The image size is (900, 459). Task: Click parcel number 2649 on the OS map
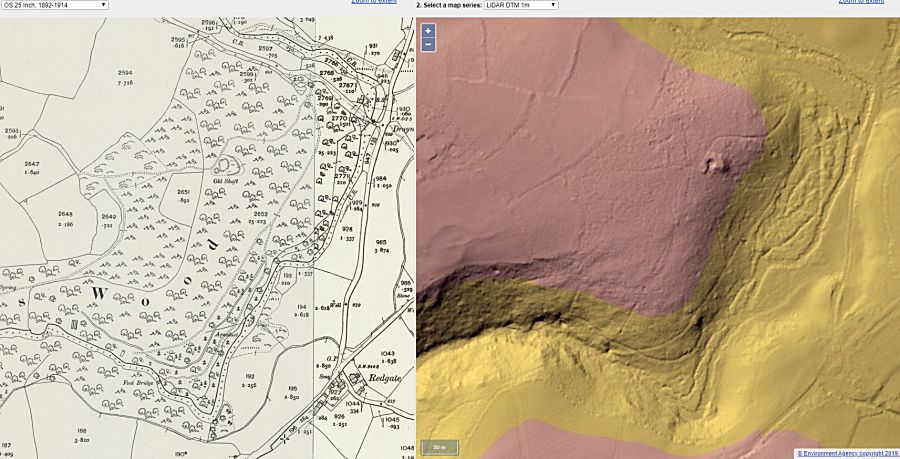pyautogui.click(x=108, y=216)
